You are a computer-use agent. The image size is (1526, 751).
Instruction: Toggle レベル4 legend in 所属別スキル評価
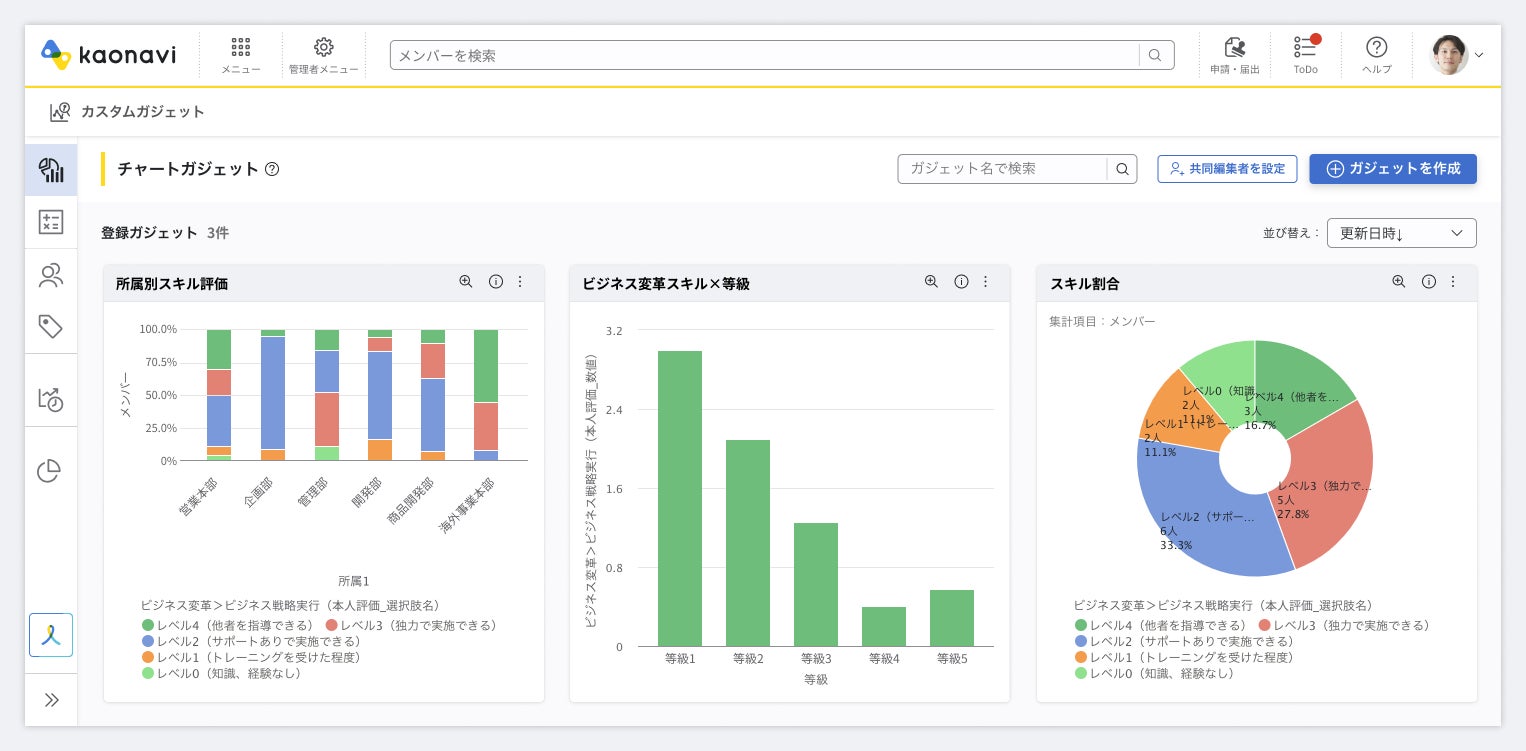point(228,625)
